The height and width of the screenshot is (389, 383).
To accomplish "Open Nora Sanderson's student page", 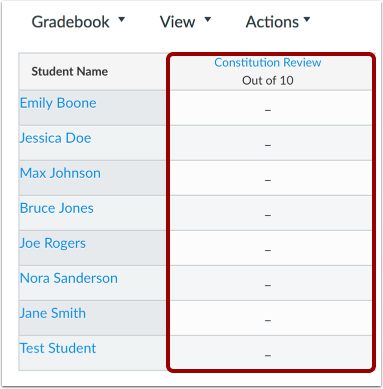I will tap(69, 278).
